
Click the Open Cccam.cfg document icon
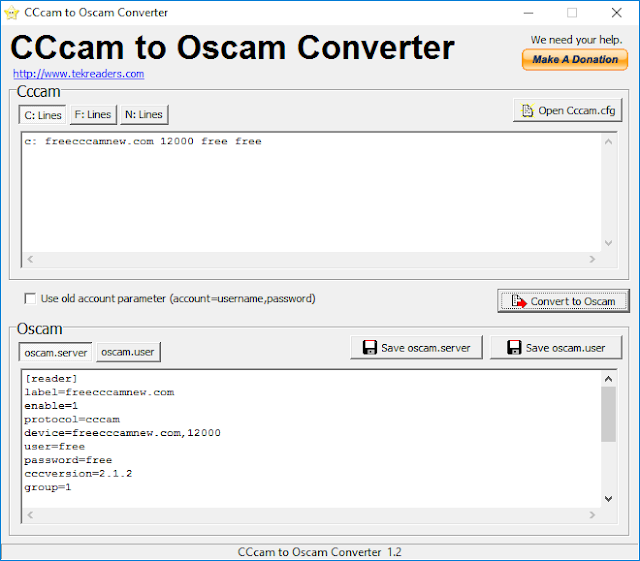click(x=527, y=110)
